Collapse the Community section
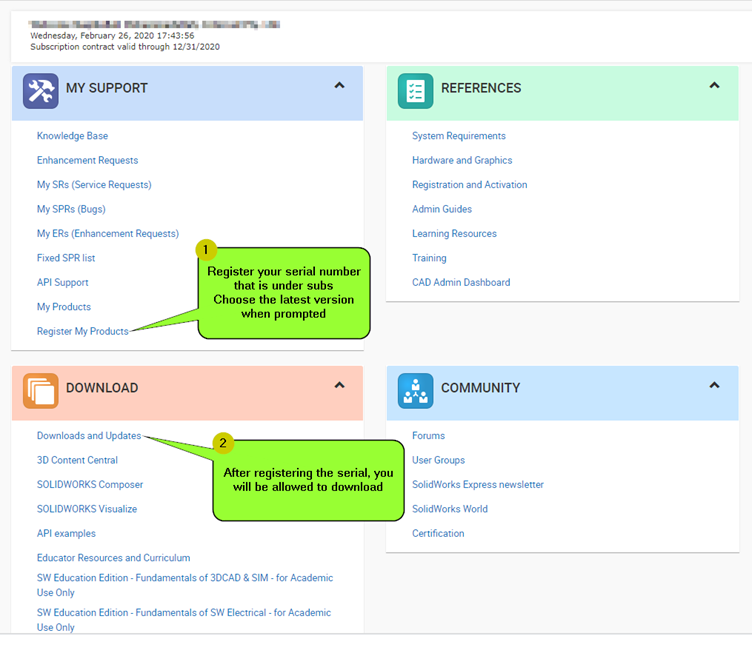This screenshot has width=752, height=656. pyautogui.click(x=714, y=385)
